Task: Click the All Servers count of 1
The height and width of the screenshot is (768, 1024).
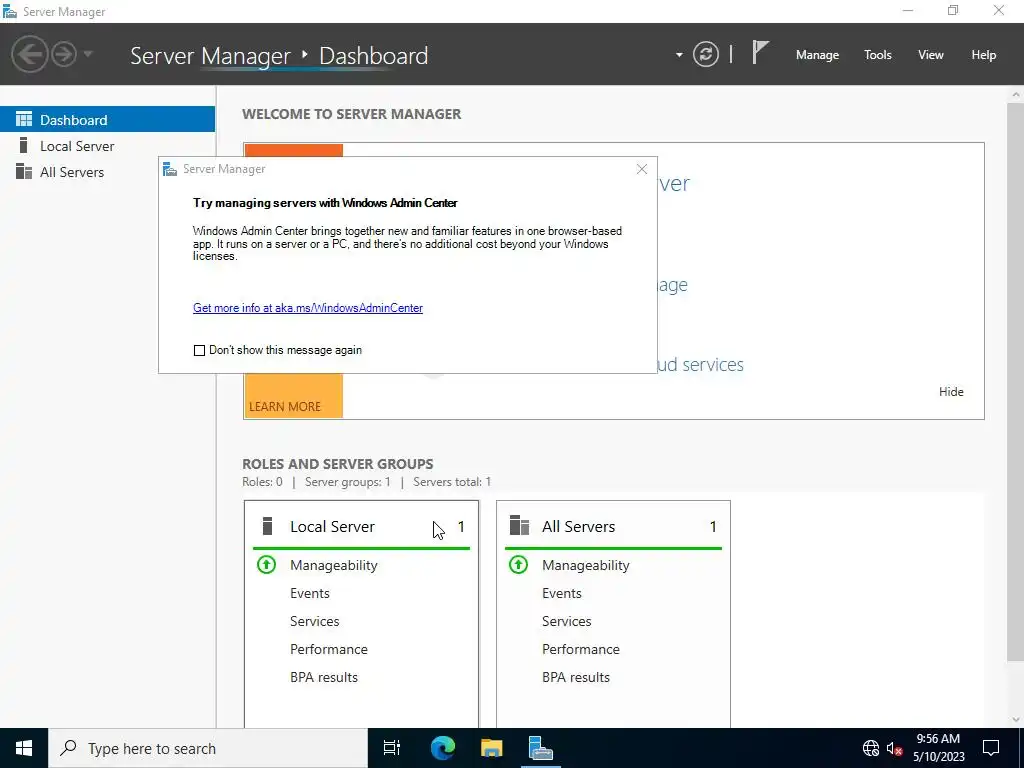Action: point(712,526)
